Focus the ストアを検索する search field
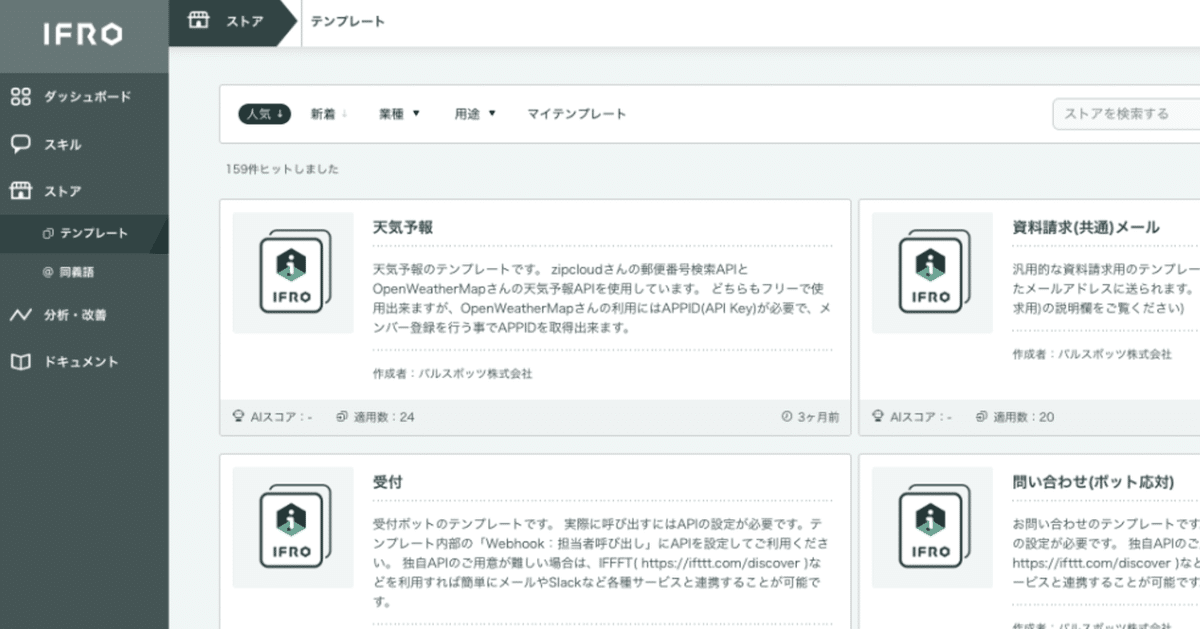This screenshot has height=629, width=1200. coord(1126,114)
